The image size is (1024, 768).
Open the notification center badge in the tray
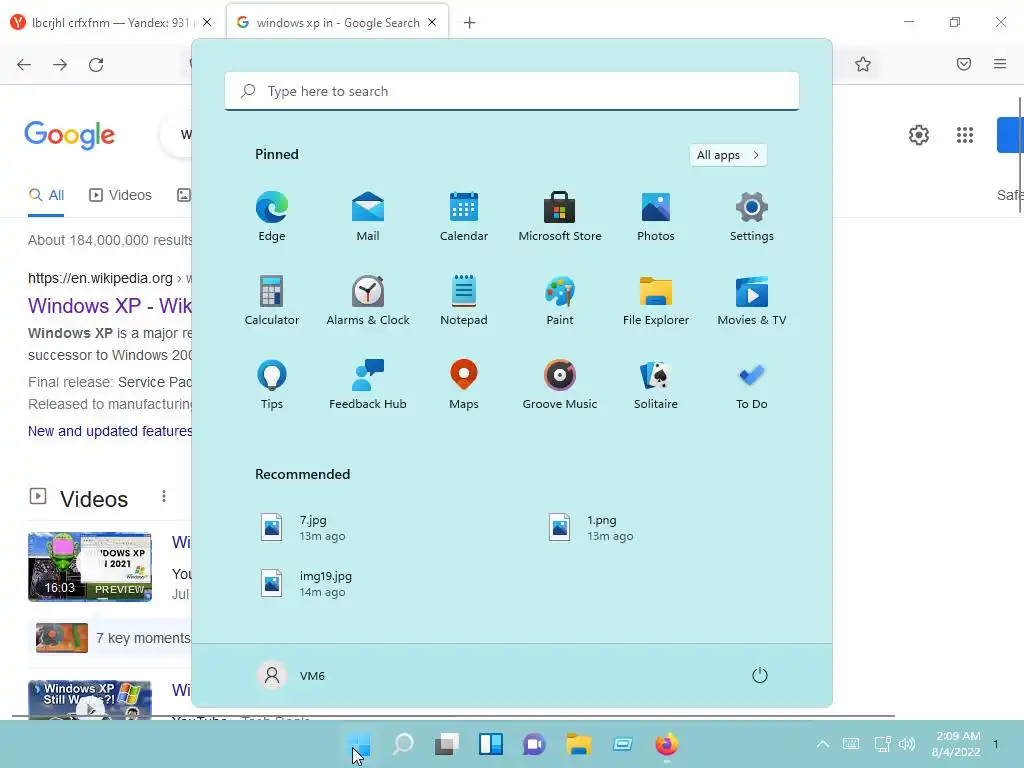tap(995, 744)
